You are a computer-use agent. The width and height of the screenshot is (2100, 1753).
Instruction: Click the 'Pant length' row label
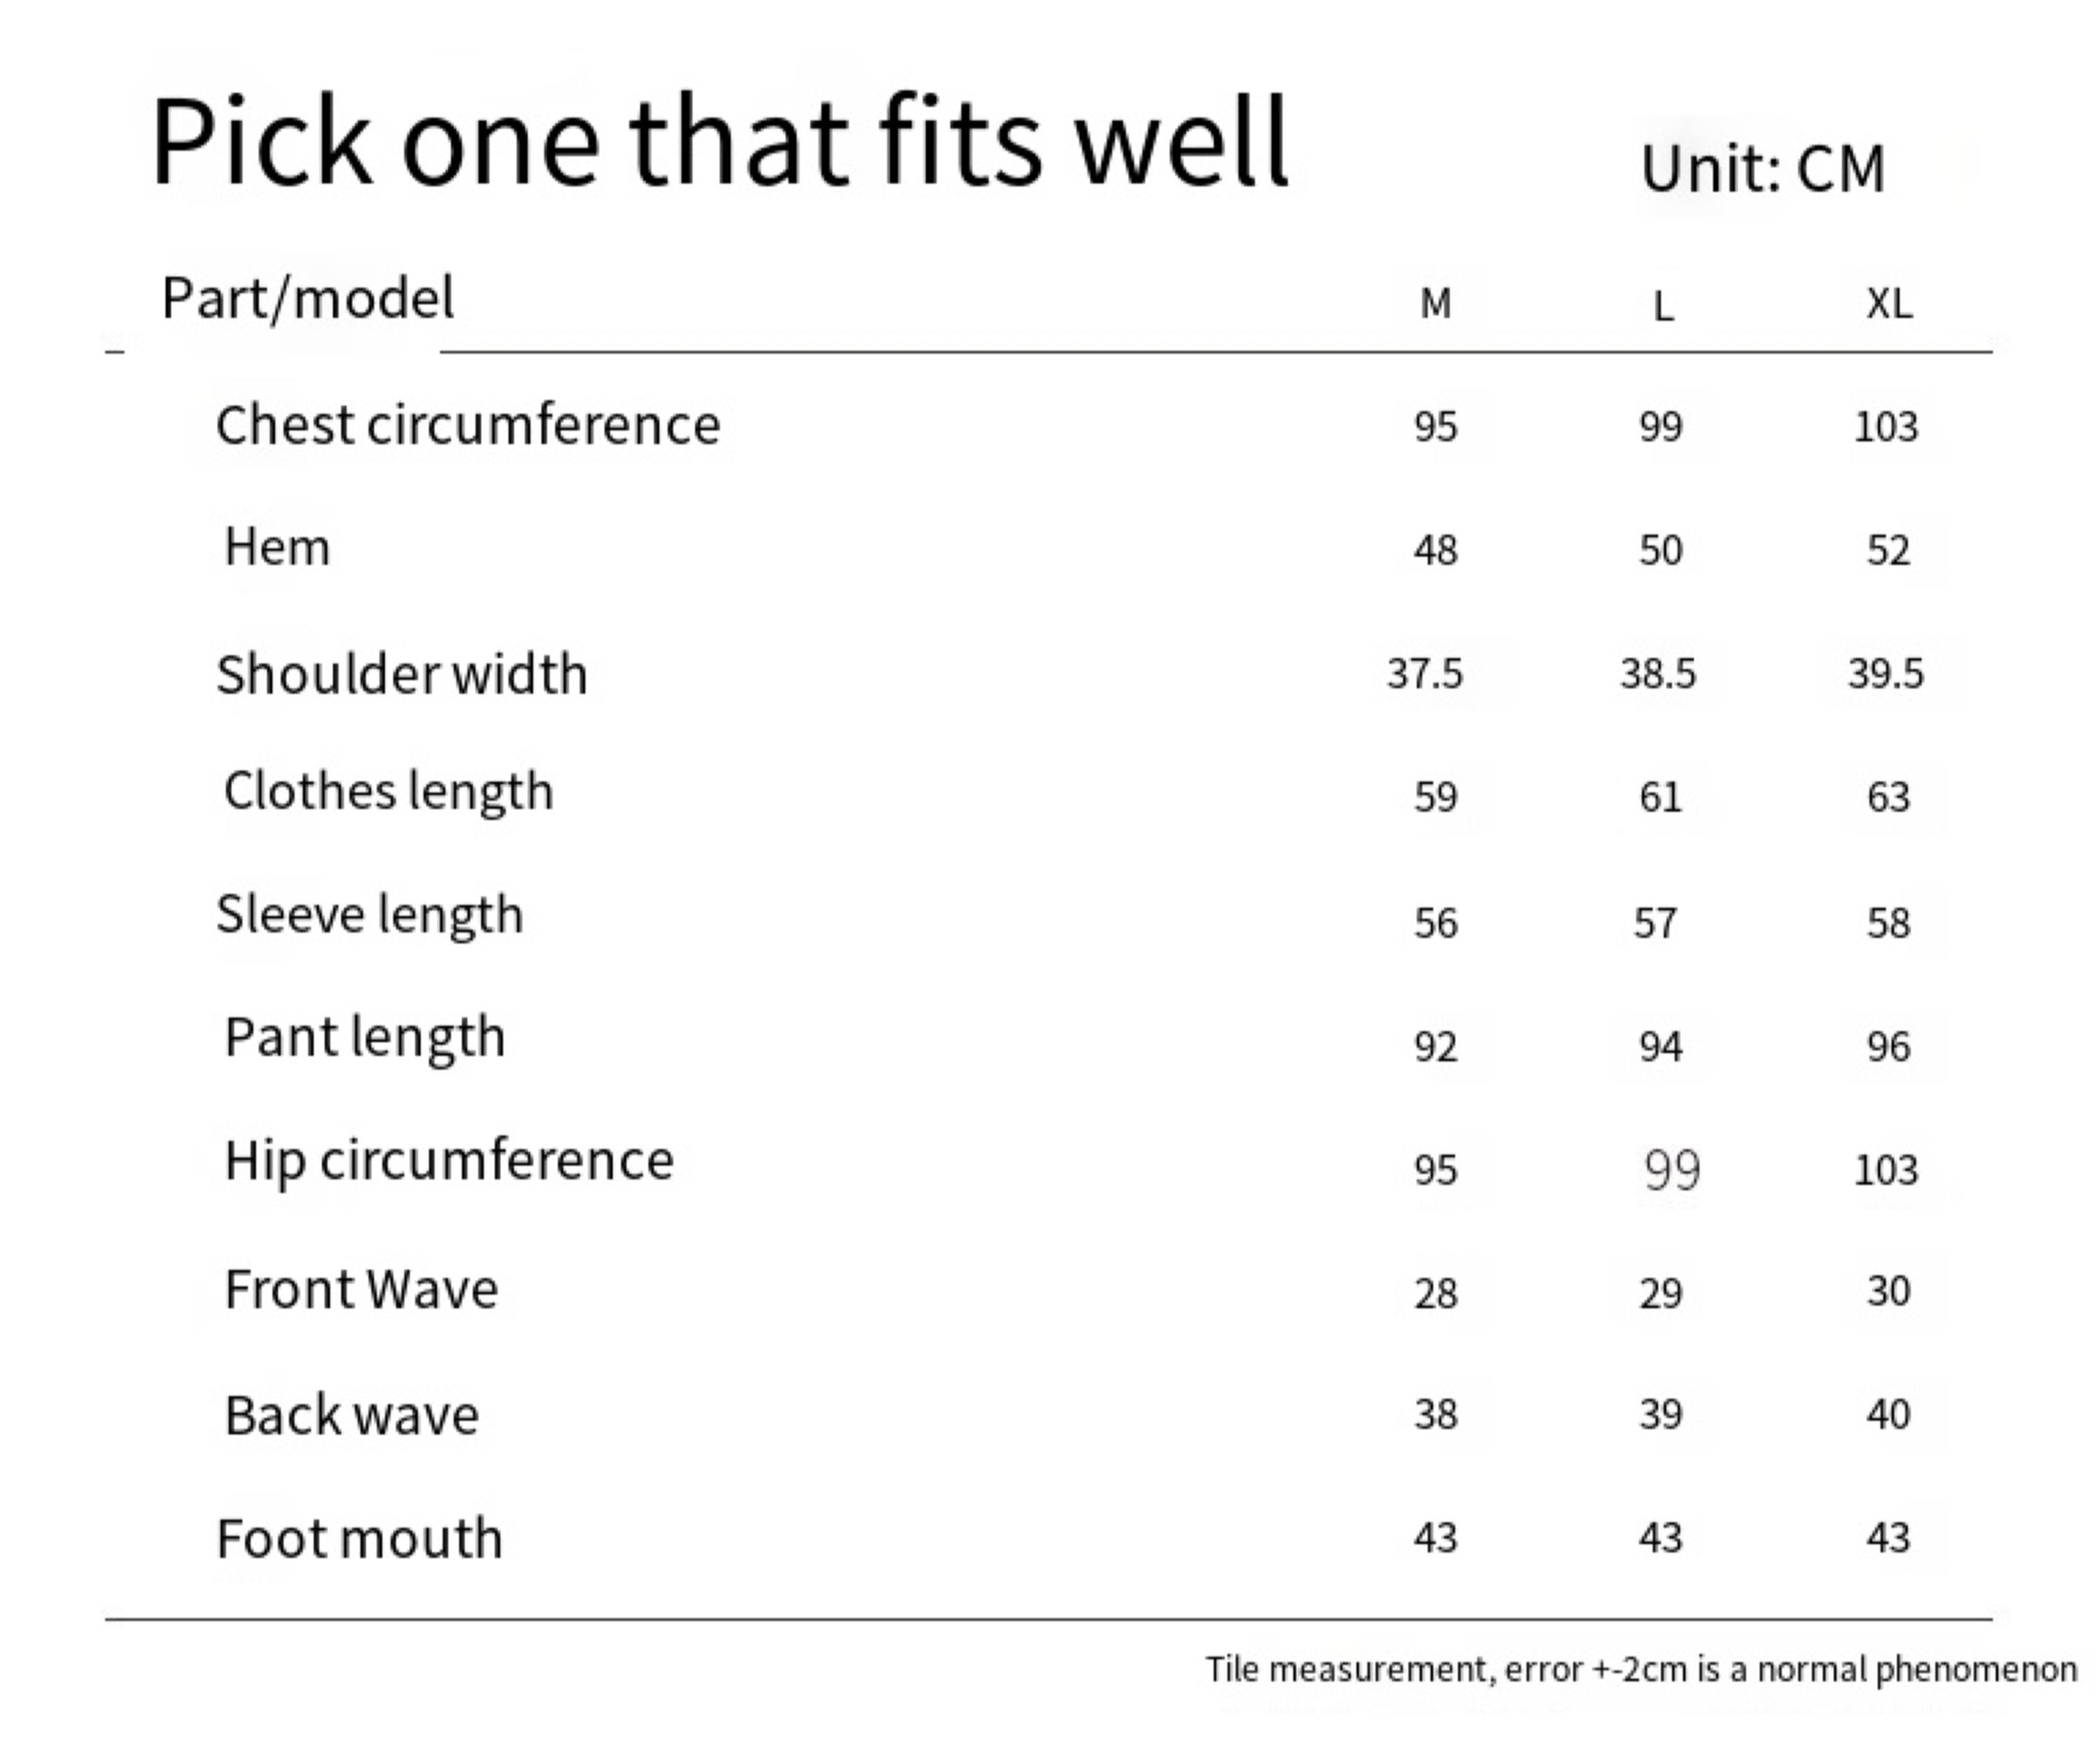365,1037
